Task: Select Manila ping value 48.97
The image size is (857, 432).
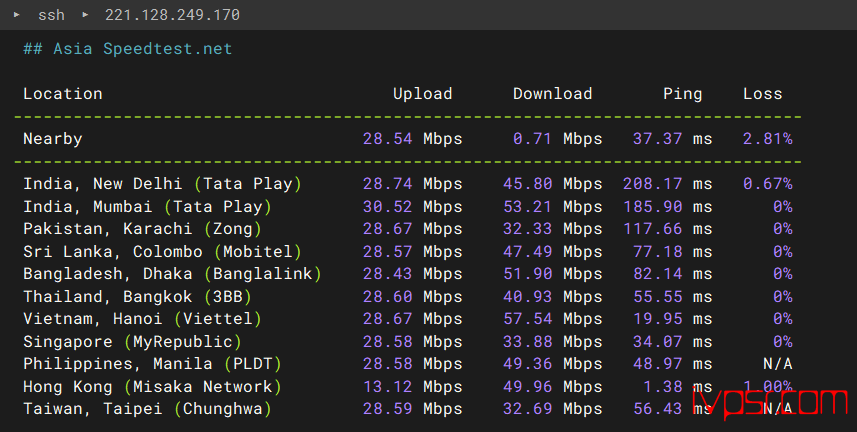Action: [x=657, y=364]
